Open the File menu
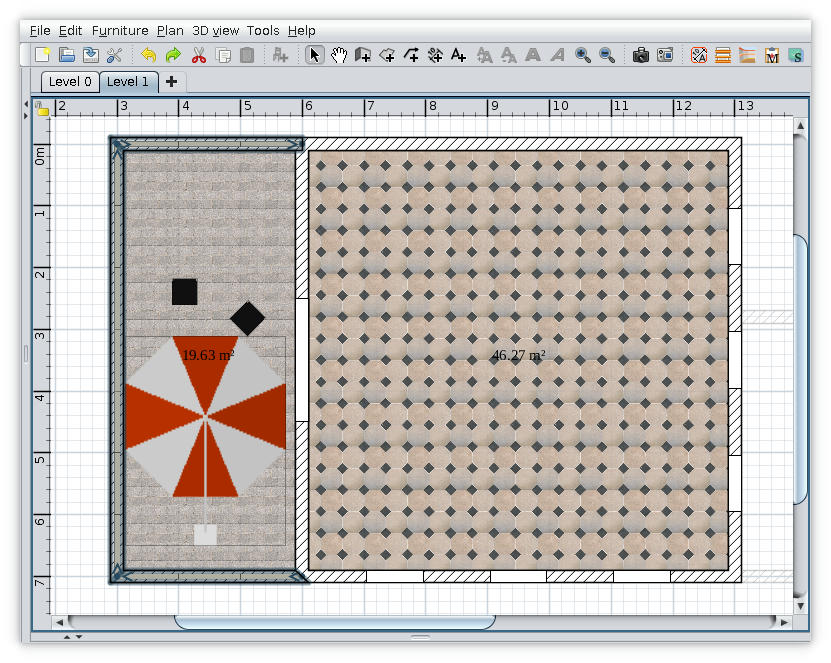The image size is (831, 663). tap(40, 31)
